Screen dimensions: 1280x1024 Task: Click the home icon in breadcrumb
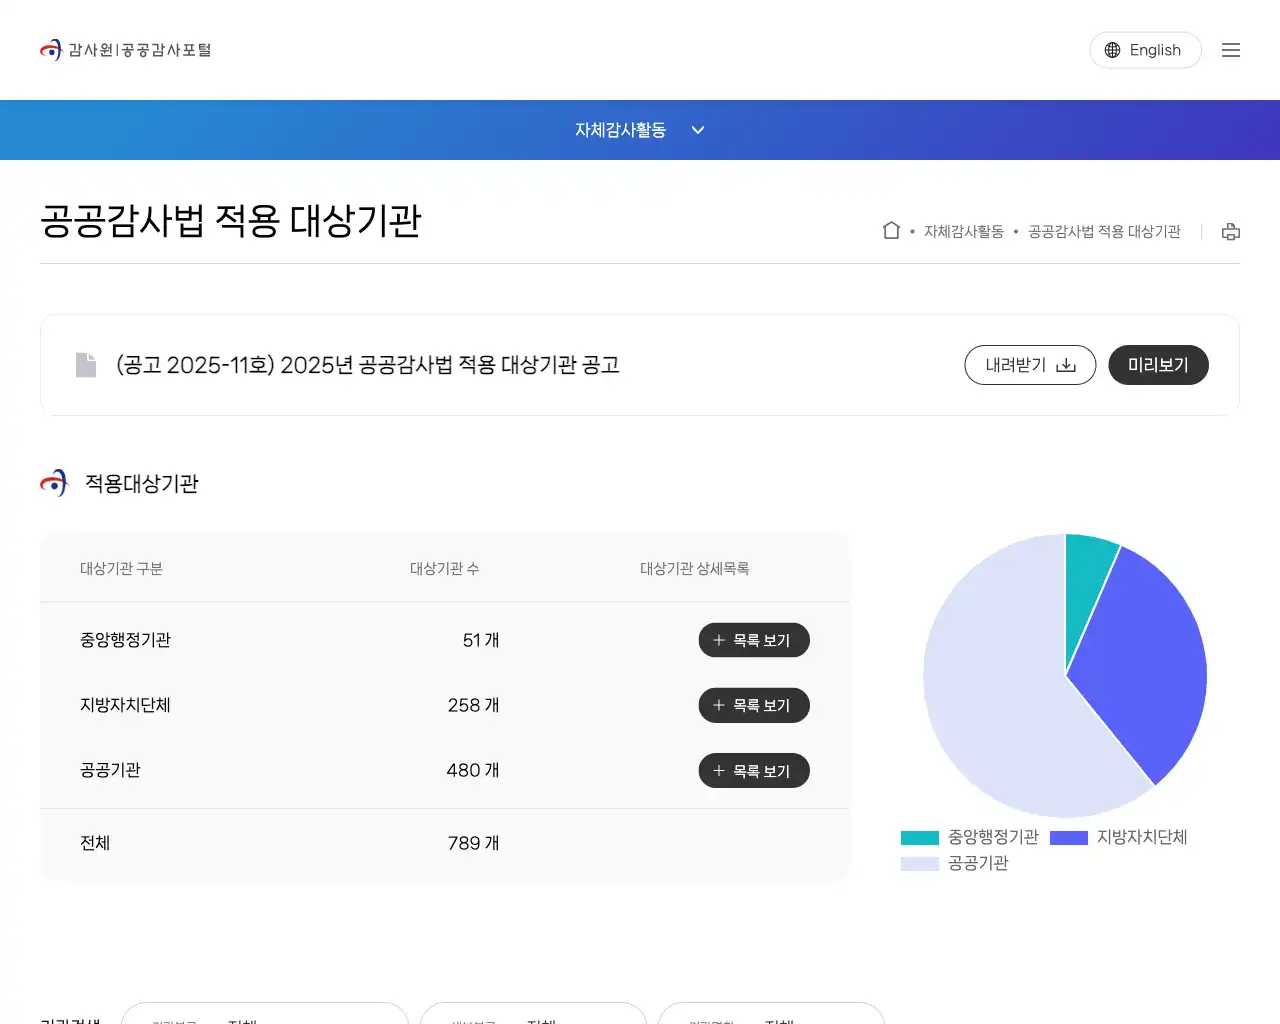click(891, 231)
